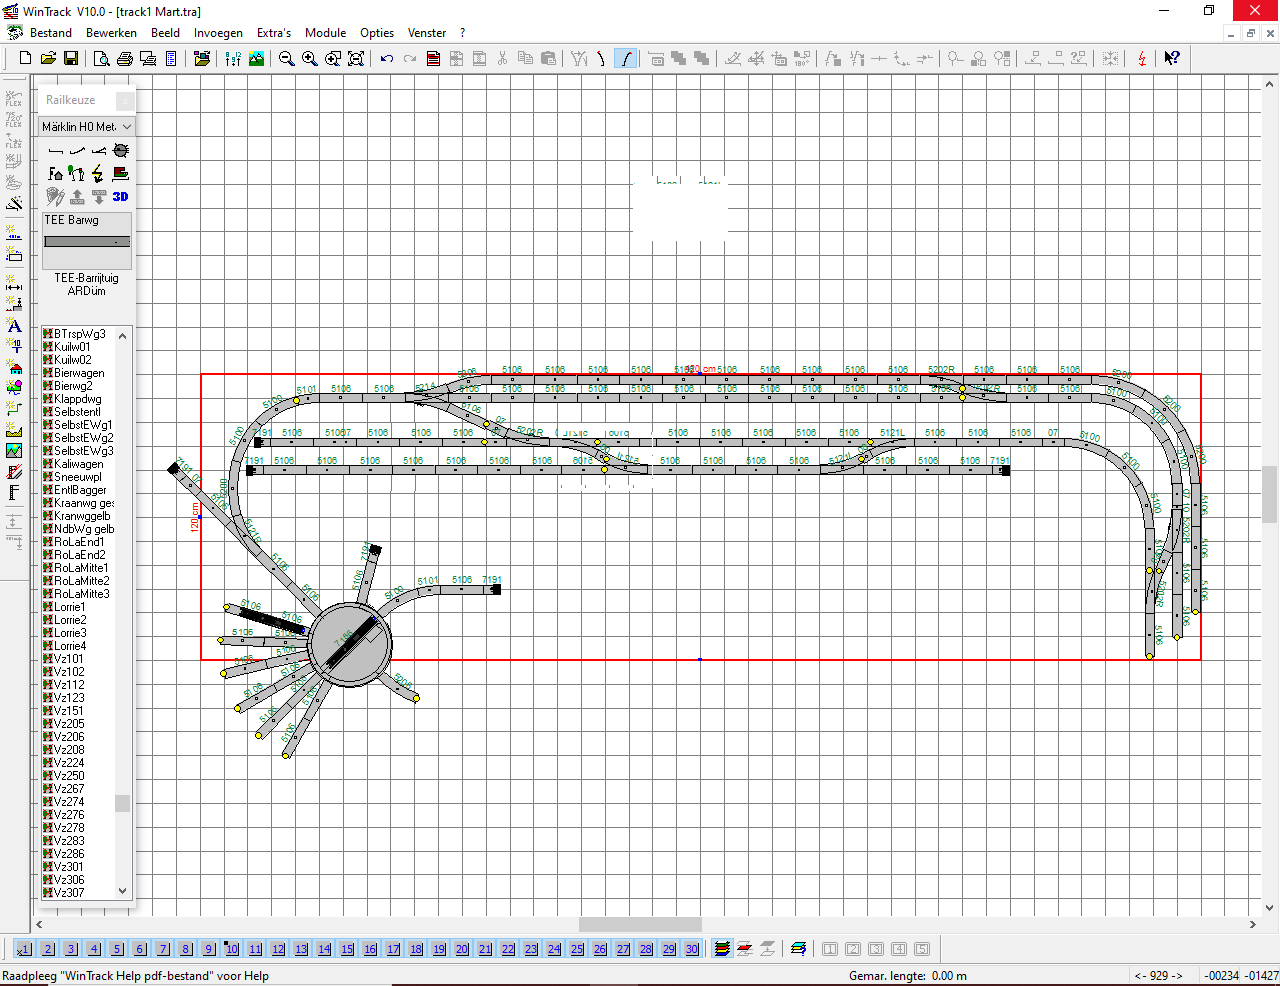Select Klappdwg in the rolling stock list

(78, 399)
